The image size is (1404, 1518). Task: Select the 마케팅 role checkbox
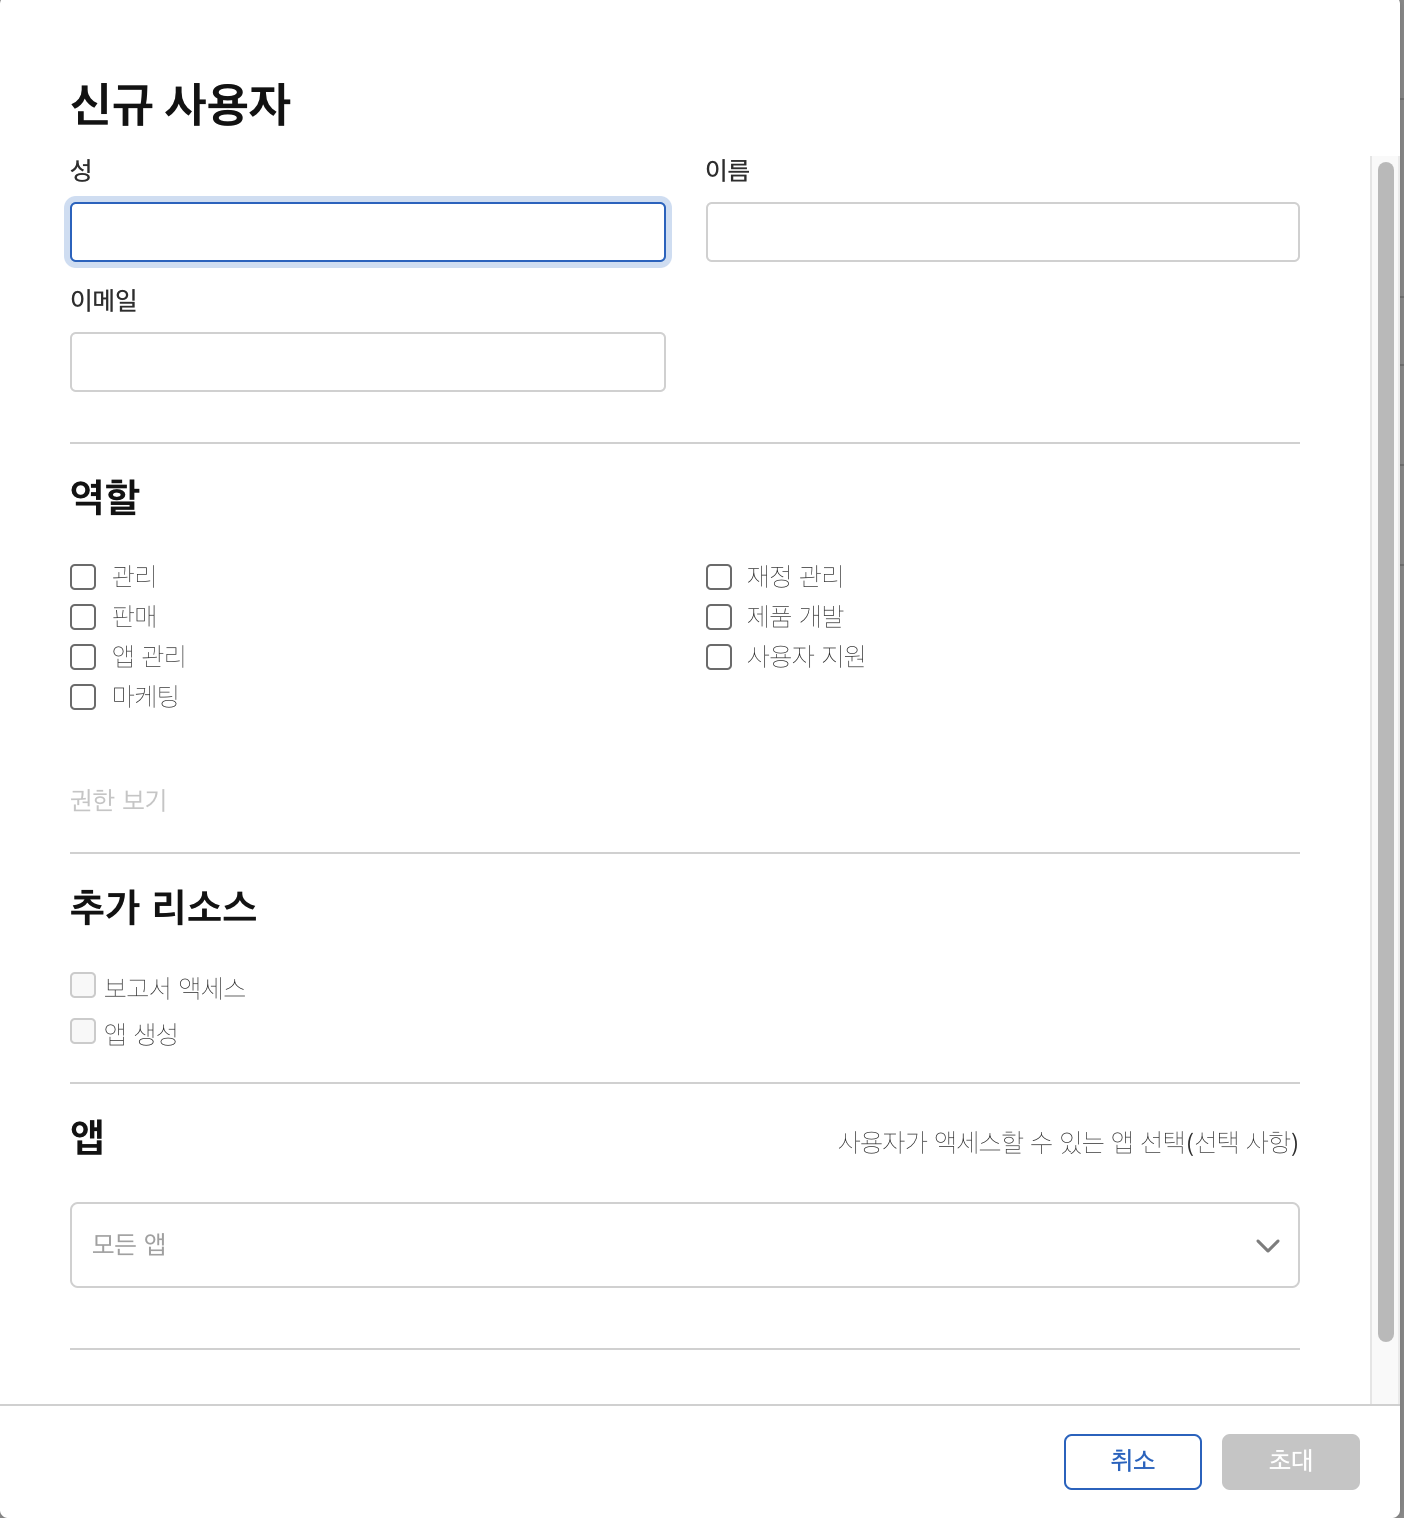[83, 697]
